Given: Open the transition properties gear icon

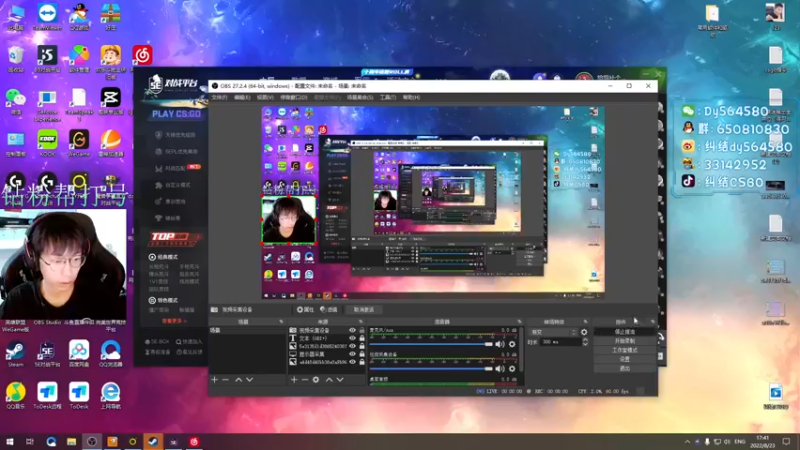Looking at the screenshot, I should click(x=584, y=332).
